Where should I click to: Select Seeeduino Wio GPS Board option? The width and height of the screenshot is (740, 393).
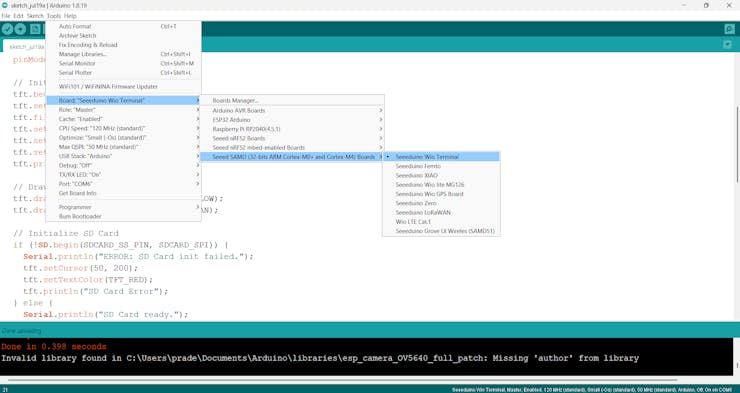(x=441, y=194)
